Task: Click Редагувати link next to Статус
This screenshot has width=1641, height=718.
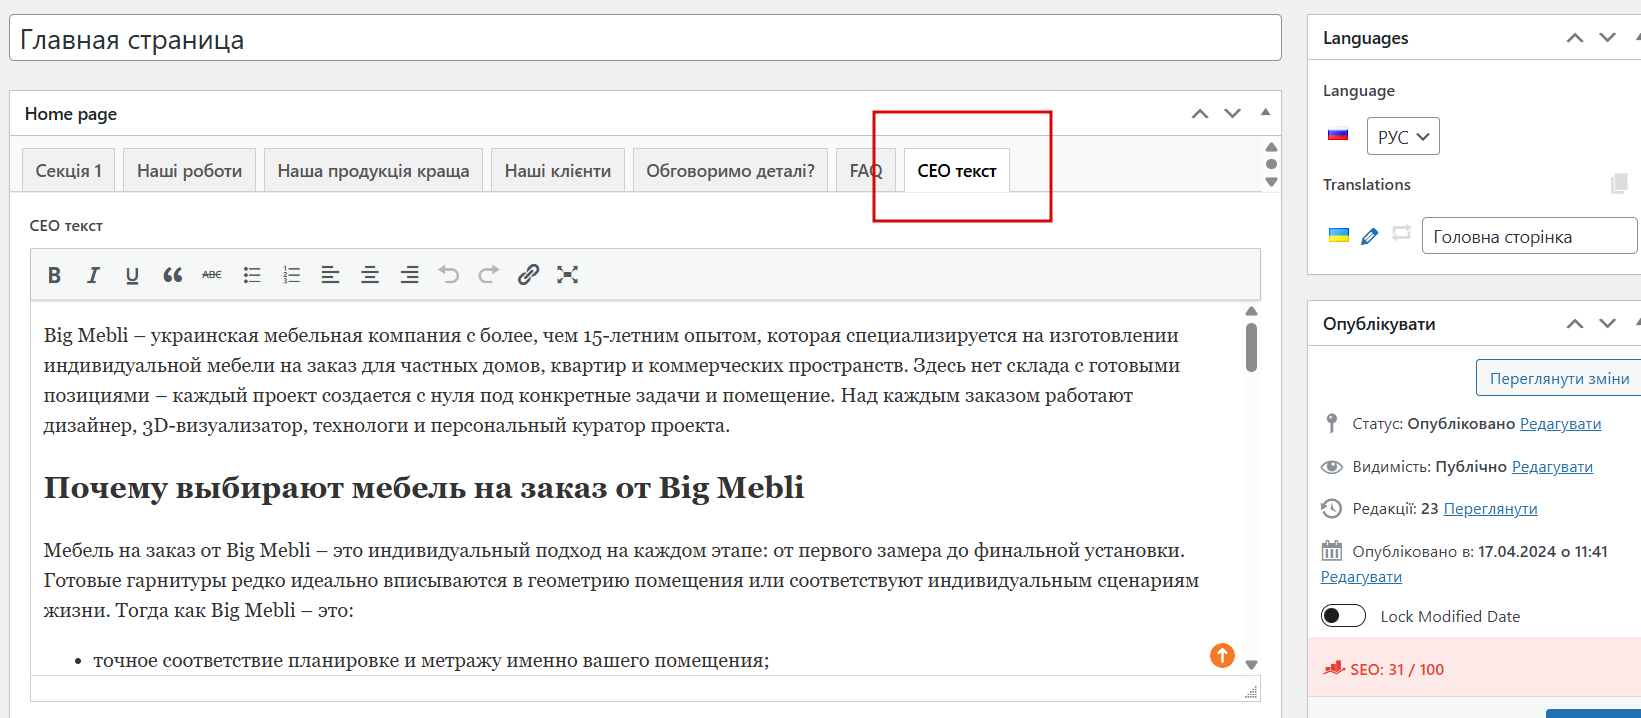Action: pos(1560,424)
